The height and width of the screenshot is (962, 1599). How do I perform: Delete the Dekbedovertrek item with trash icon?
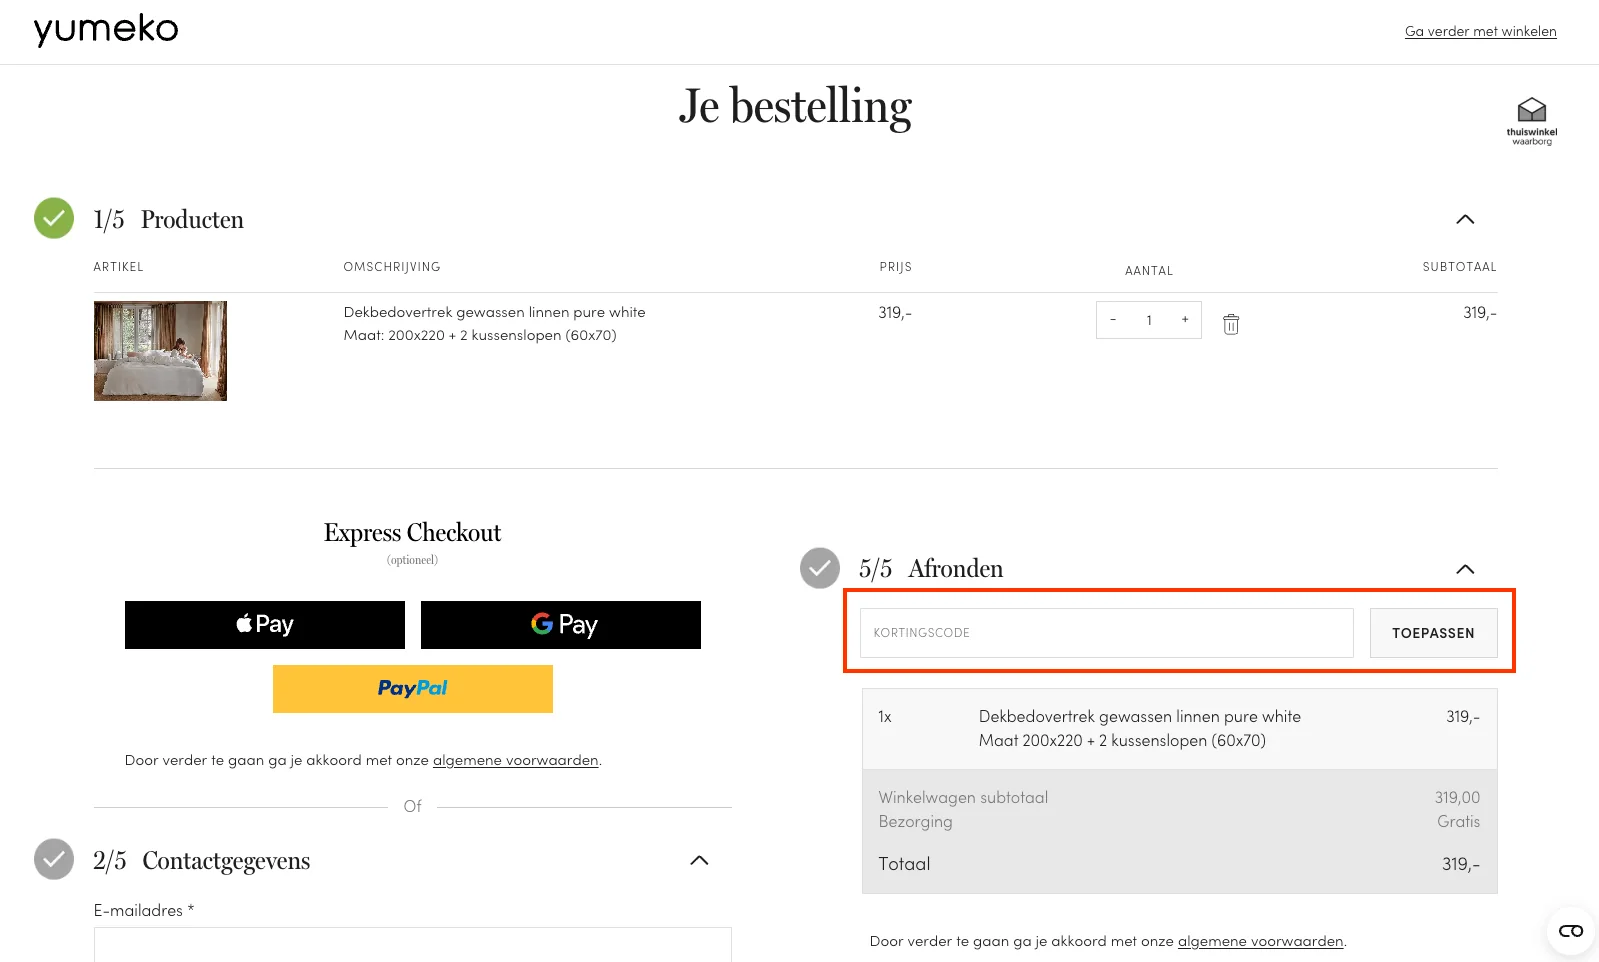(1231, 324)
